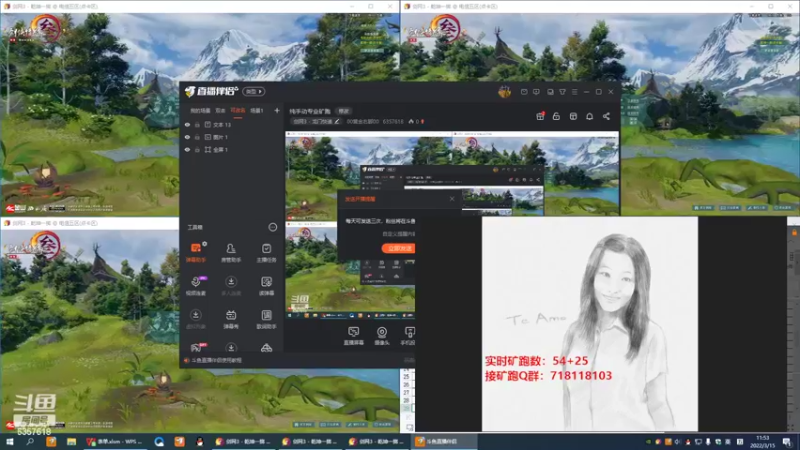Image resolution: width=800 pixels, height=450 pixels.
Task: Select the 全屏 1 source row
Action: [x=232, y=150]
